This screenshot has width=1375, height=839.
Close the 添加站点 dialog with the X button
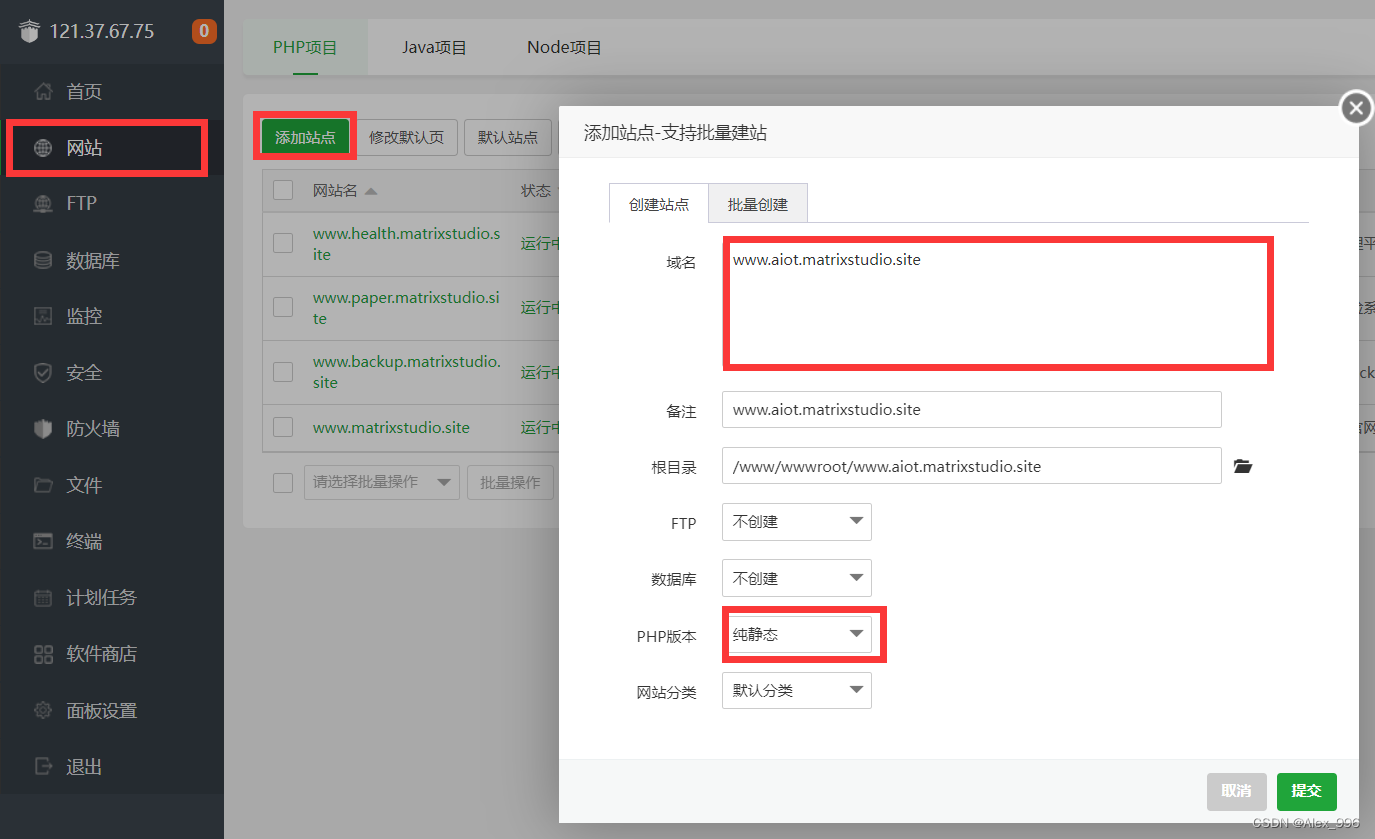[x=1356, y=107]
